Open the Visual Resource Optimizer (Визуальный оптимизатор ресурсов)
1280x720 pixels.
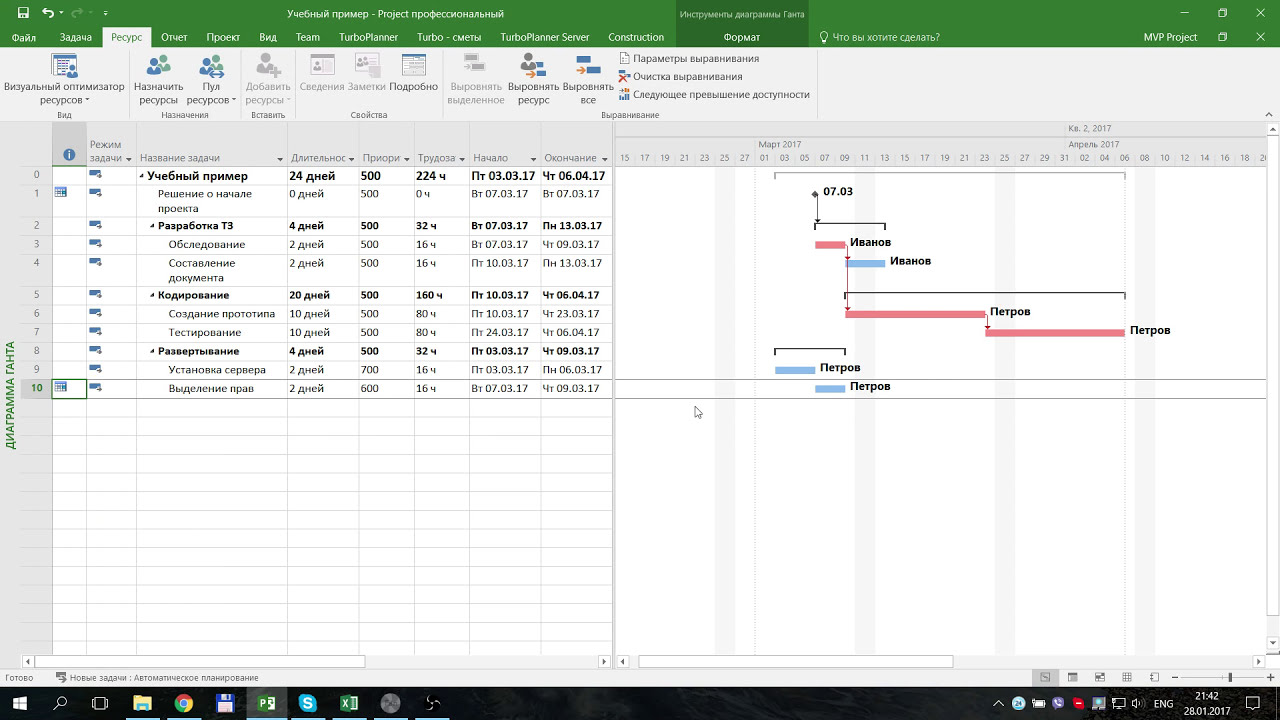(x=64, y=80)
